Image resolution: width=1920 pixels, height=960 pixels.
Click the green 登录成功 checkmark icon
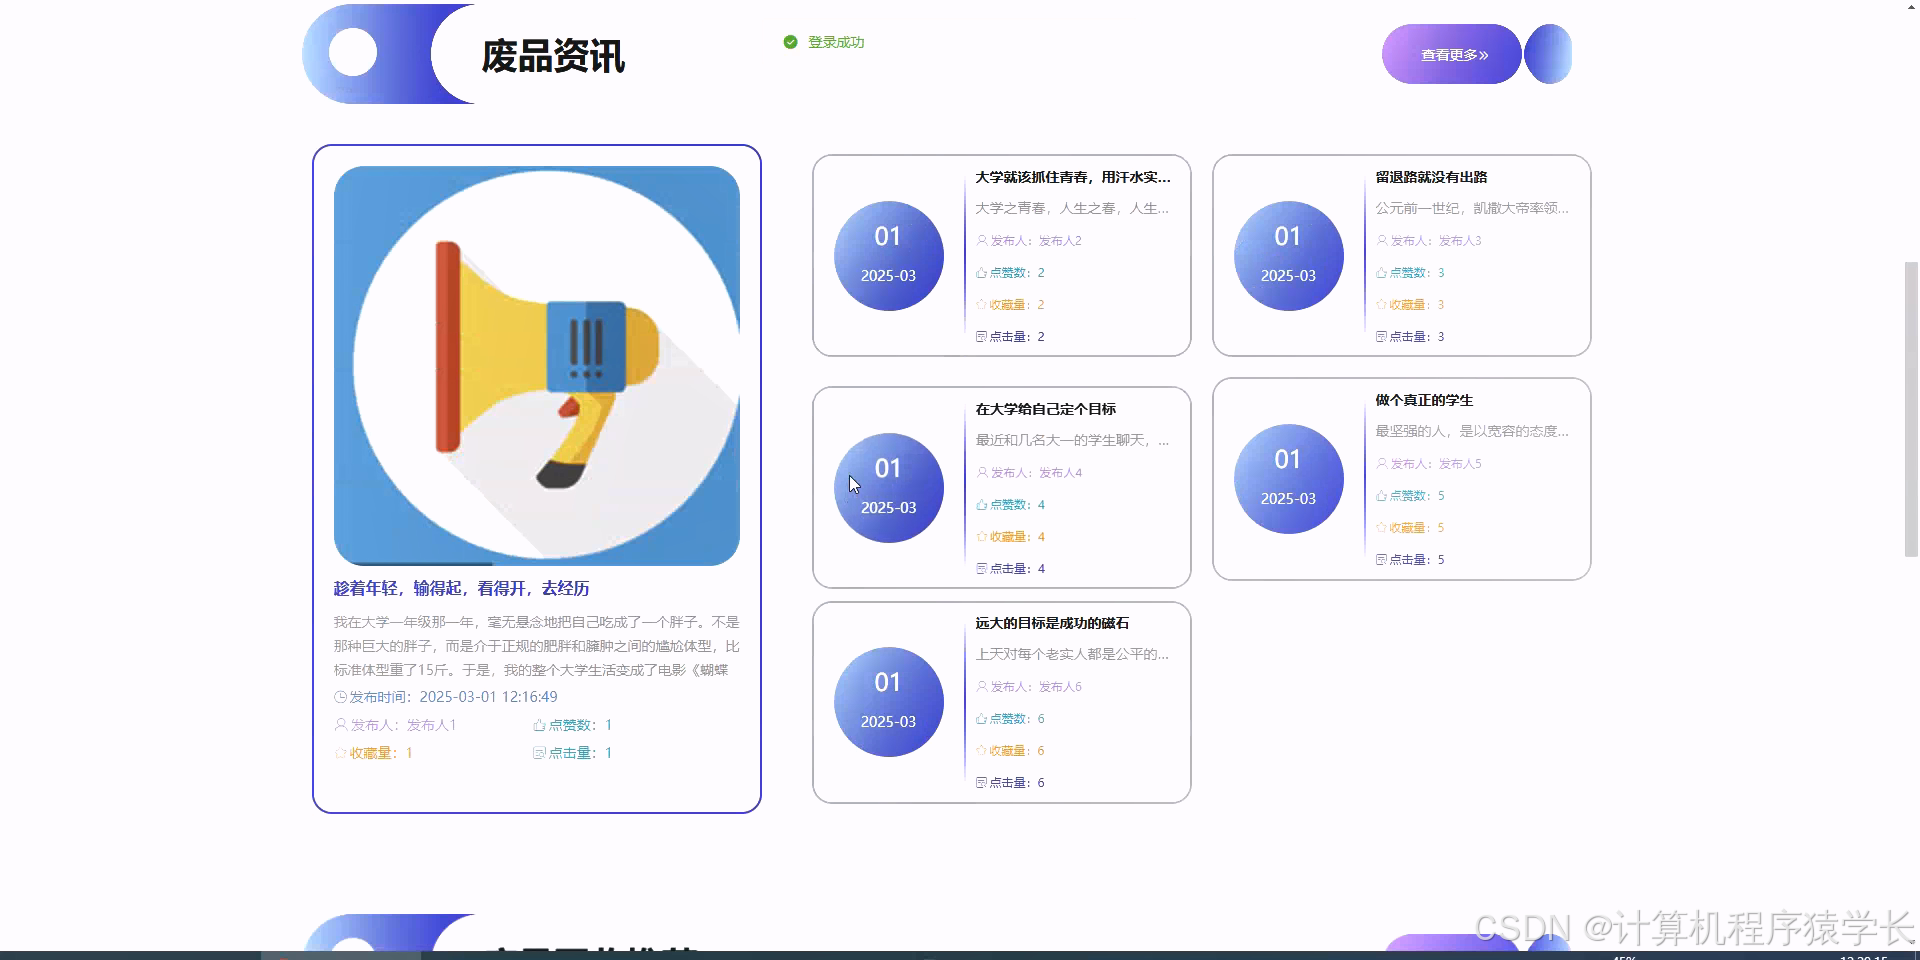click(x=790, y=42)
